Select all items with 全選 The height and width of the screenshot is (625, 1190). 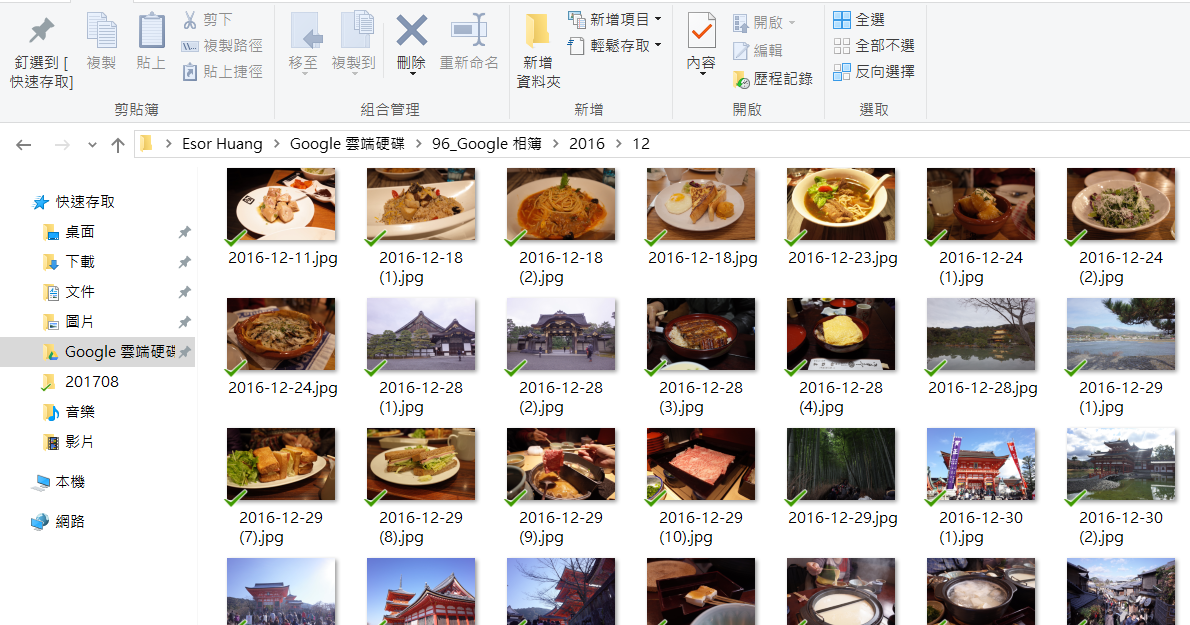[858, 20]
